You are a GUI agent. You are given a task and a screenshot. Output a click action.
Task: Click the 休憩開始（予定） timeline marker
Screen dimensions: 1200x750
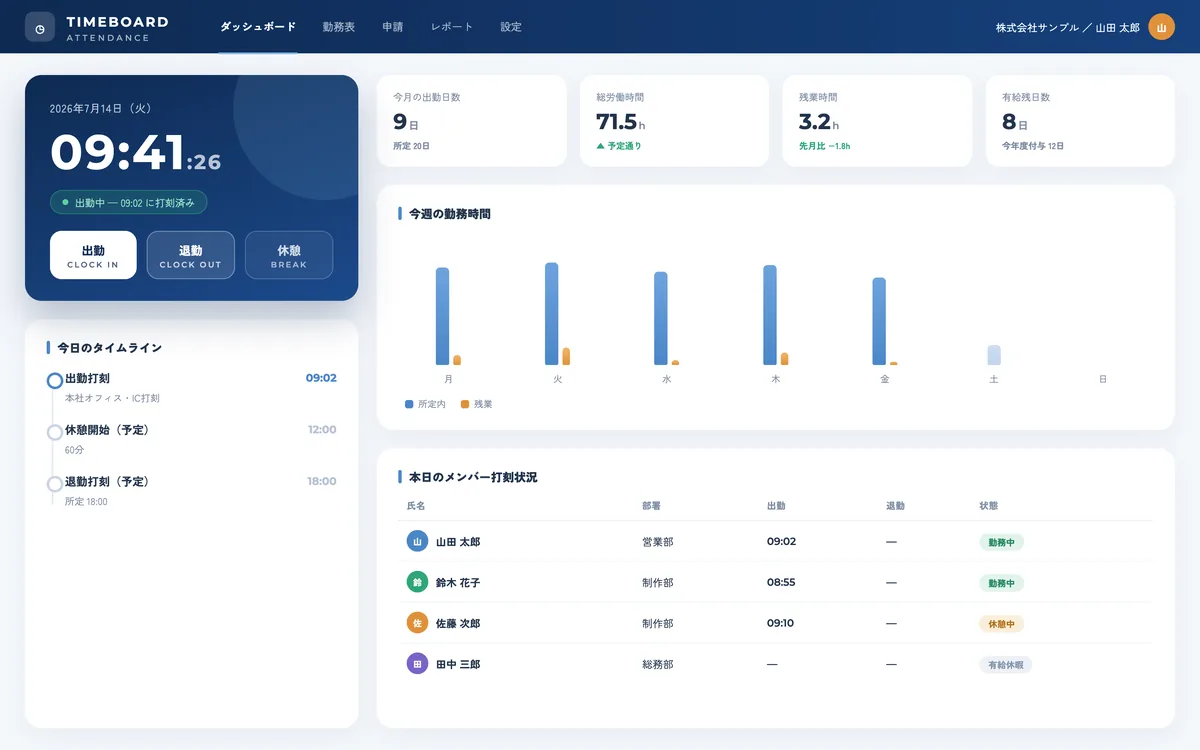(x=55, y=432)
